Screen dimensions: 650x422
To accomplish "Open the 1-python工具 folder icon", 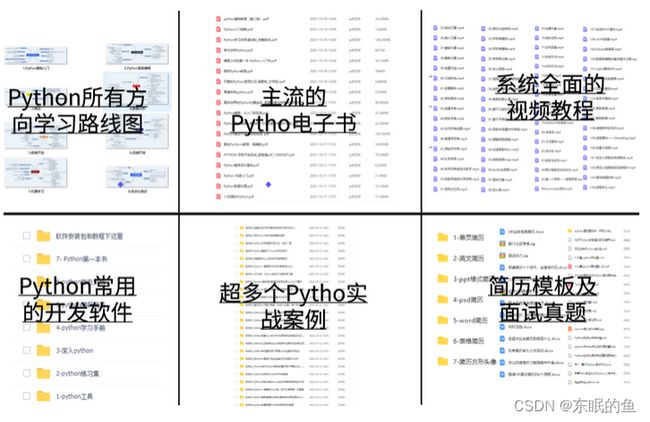I will point(43,396).
